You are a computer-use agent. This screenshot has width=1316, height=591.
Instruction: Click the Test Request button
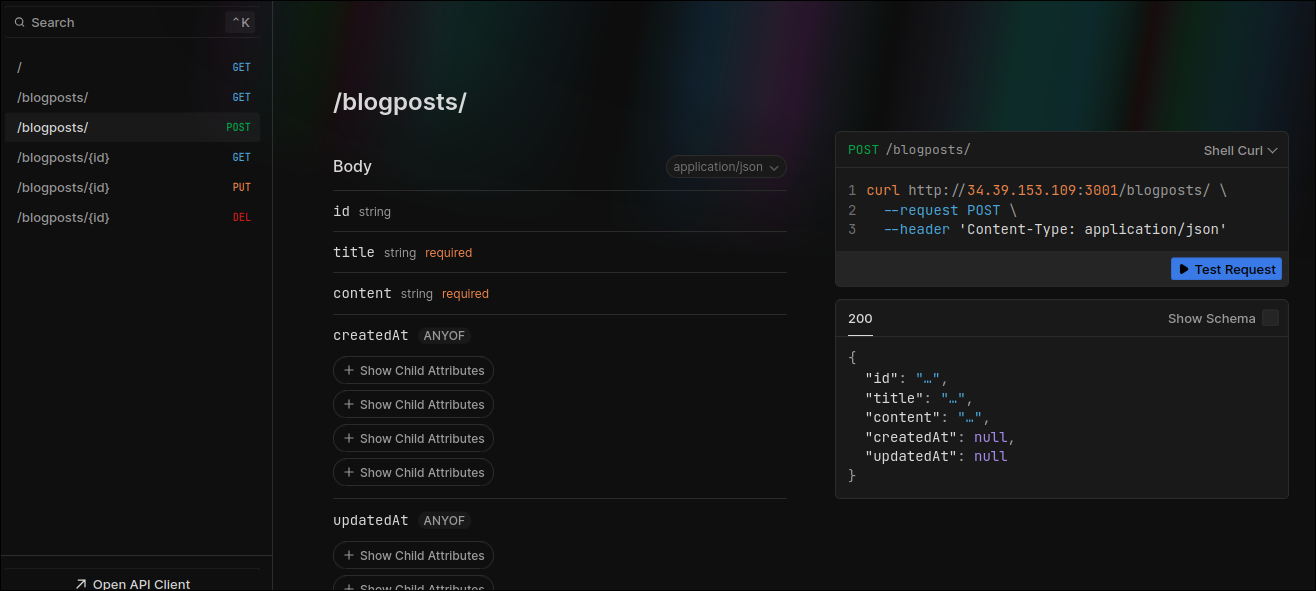click(x=1226, y=269)
